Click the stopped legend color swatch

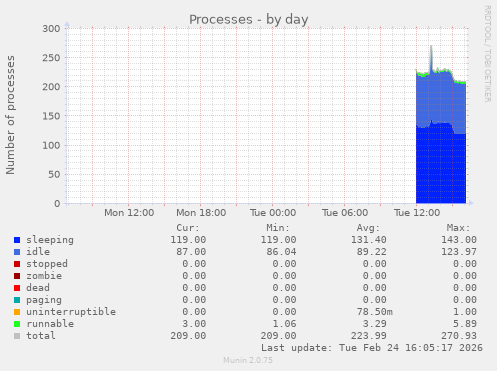click(17, 264)
